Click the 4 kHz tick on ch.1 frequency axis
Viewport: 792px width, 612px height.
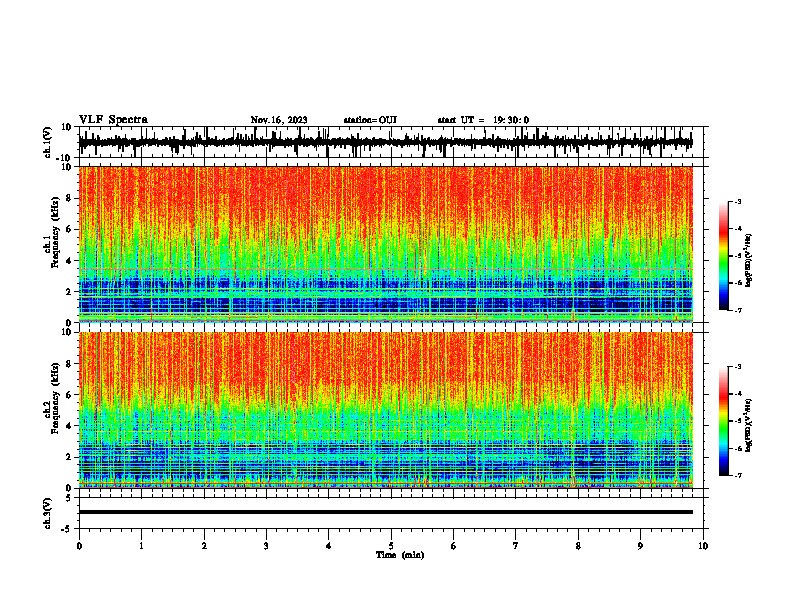pos(70,261)
